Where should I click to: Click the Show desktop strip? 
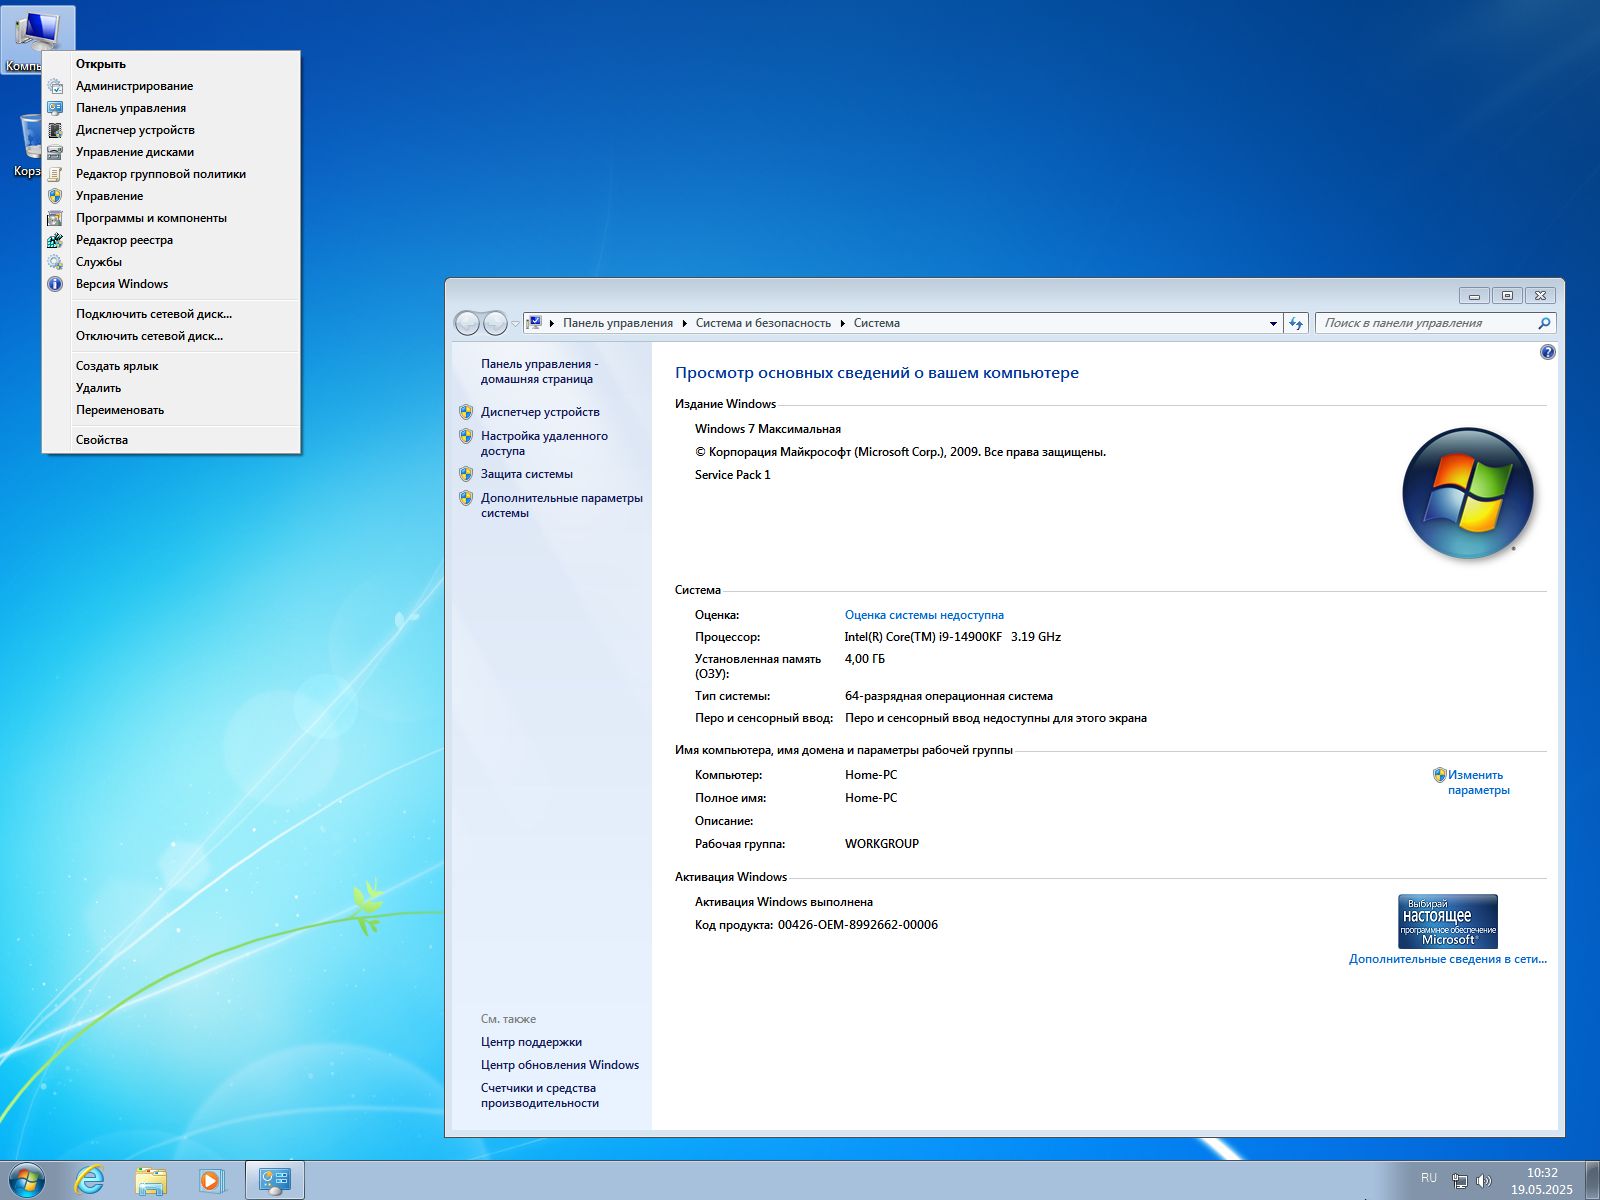click(1592, 1181)
